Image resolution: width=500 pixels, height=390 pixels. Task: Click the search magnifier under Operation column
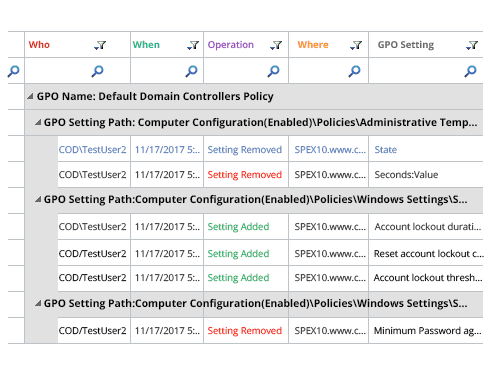point(273,71)
